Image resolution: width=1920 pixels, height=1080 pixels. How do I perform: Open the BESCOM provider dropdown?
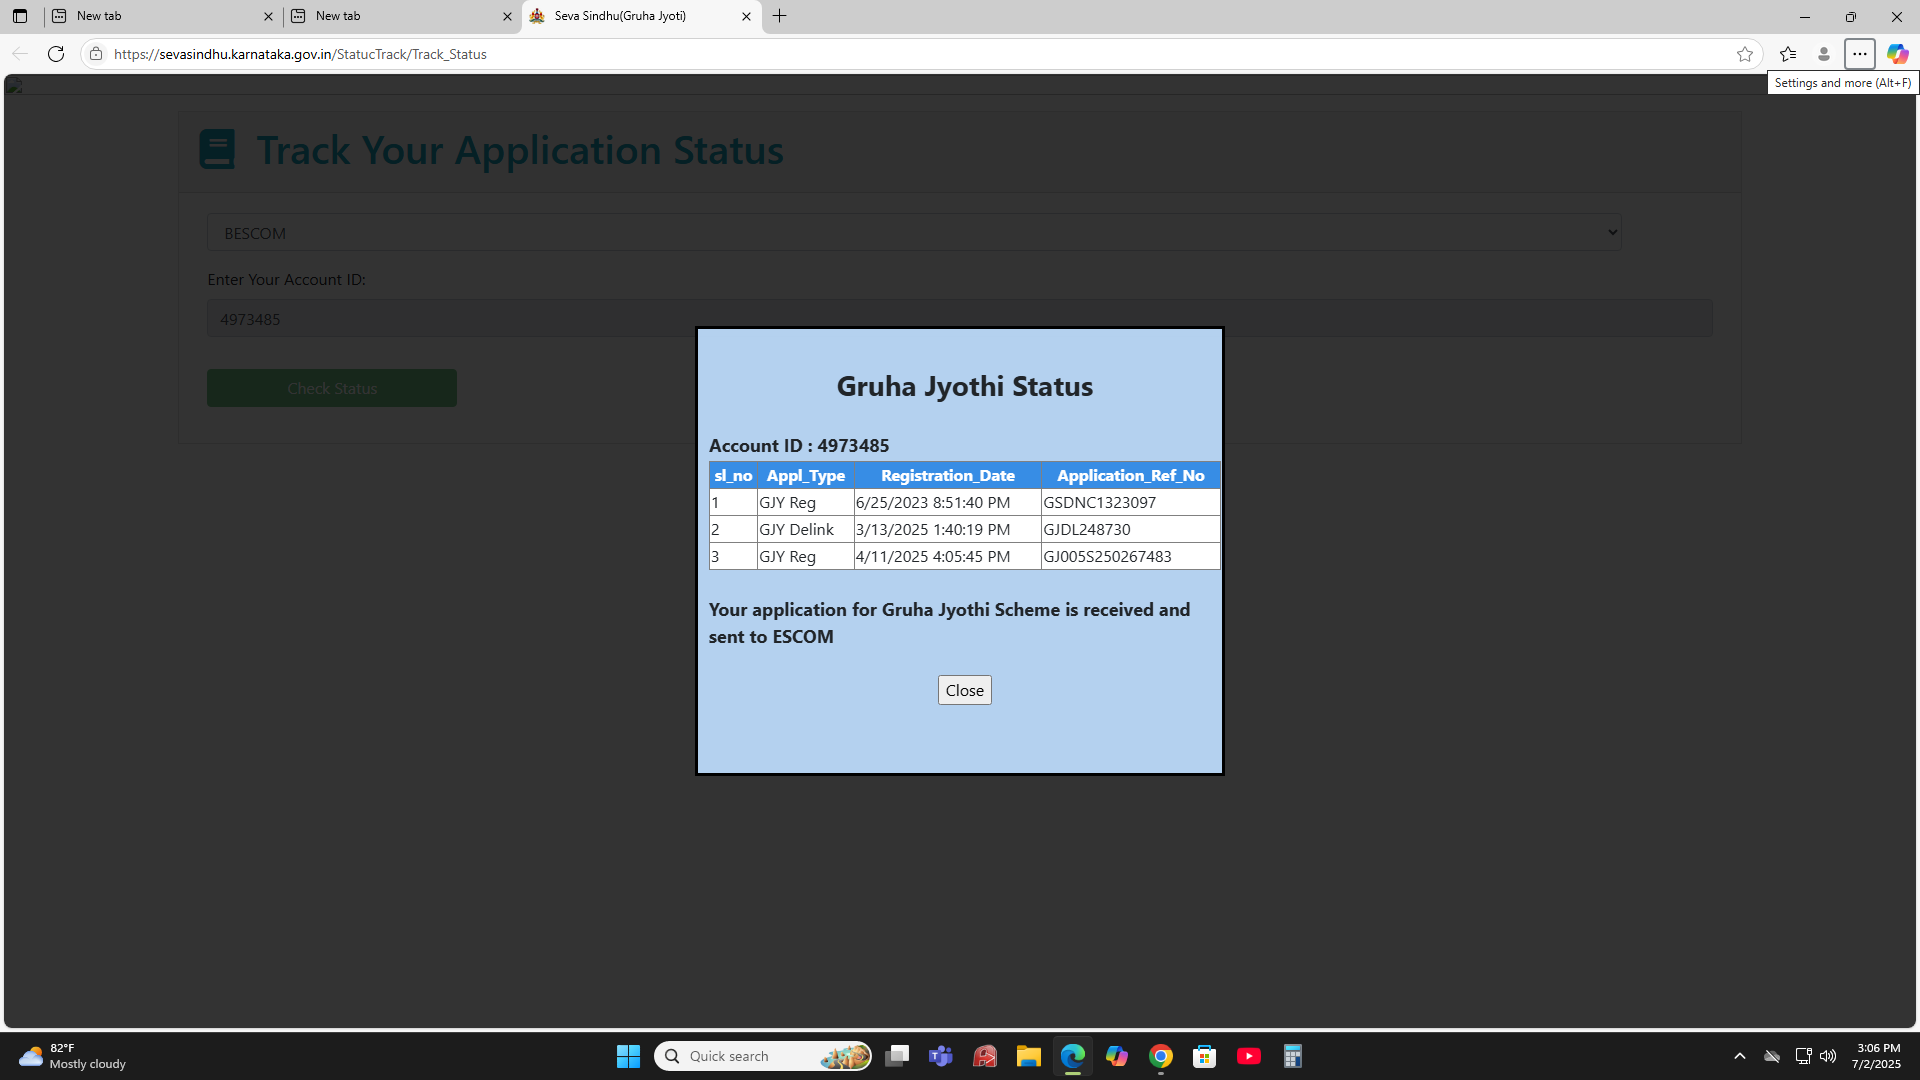point(914,233)
